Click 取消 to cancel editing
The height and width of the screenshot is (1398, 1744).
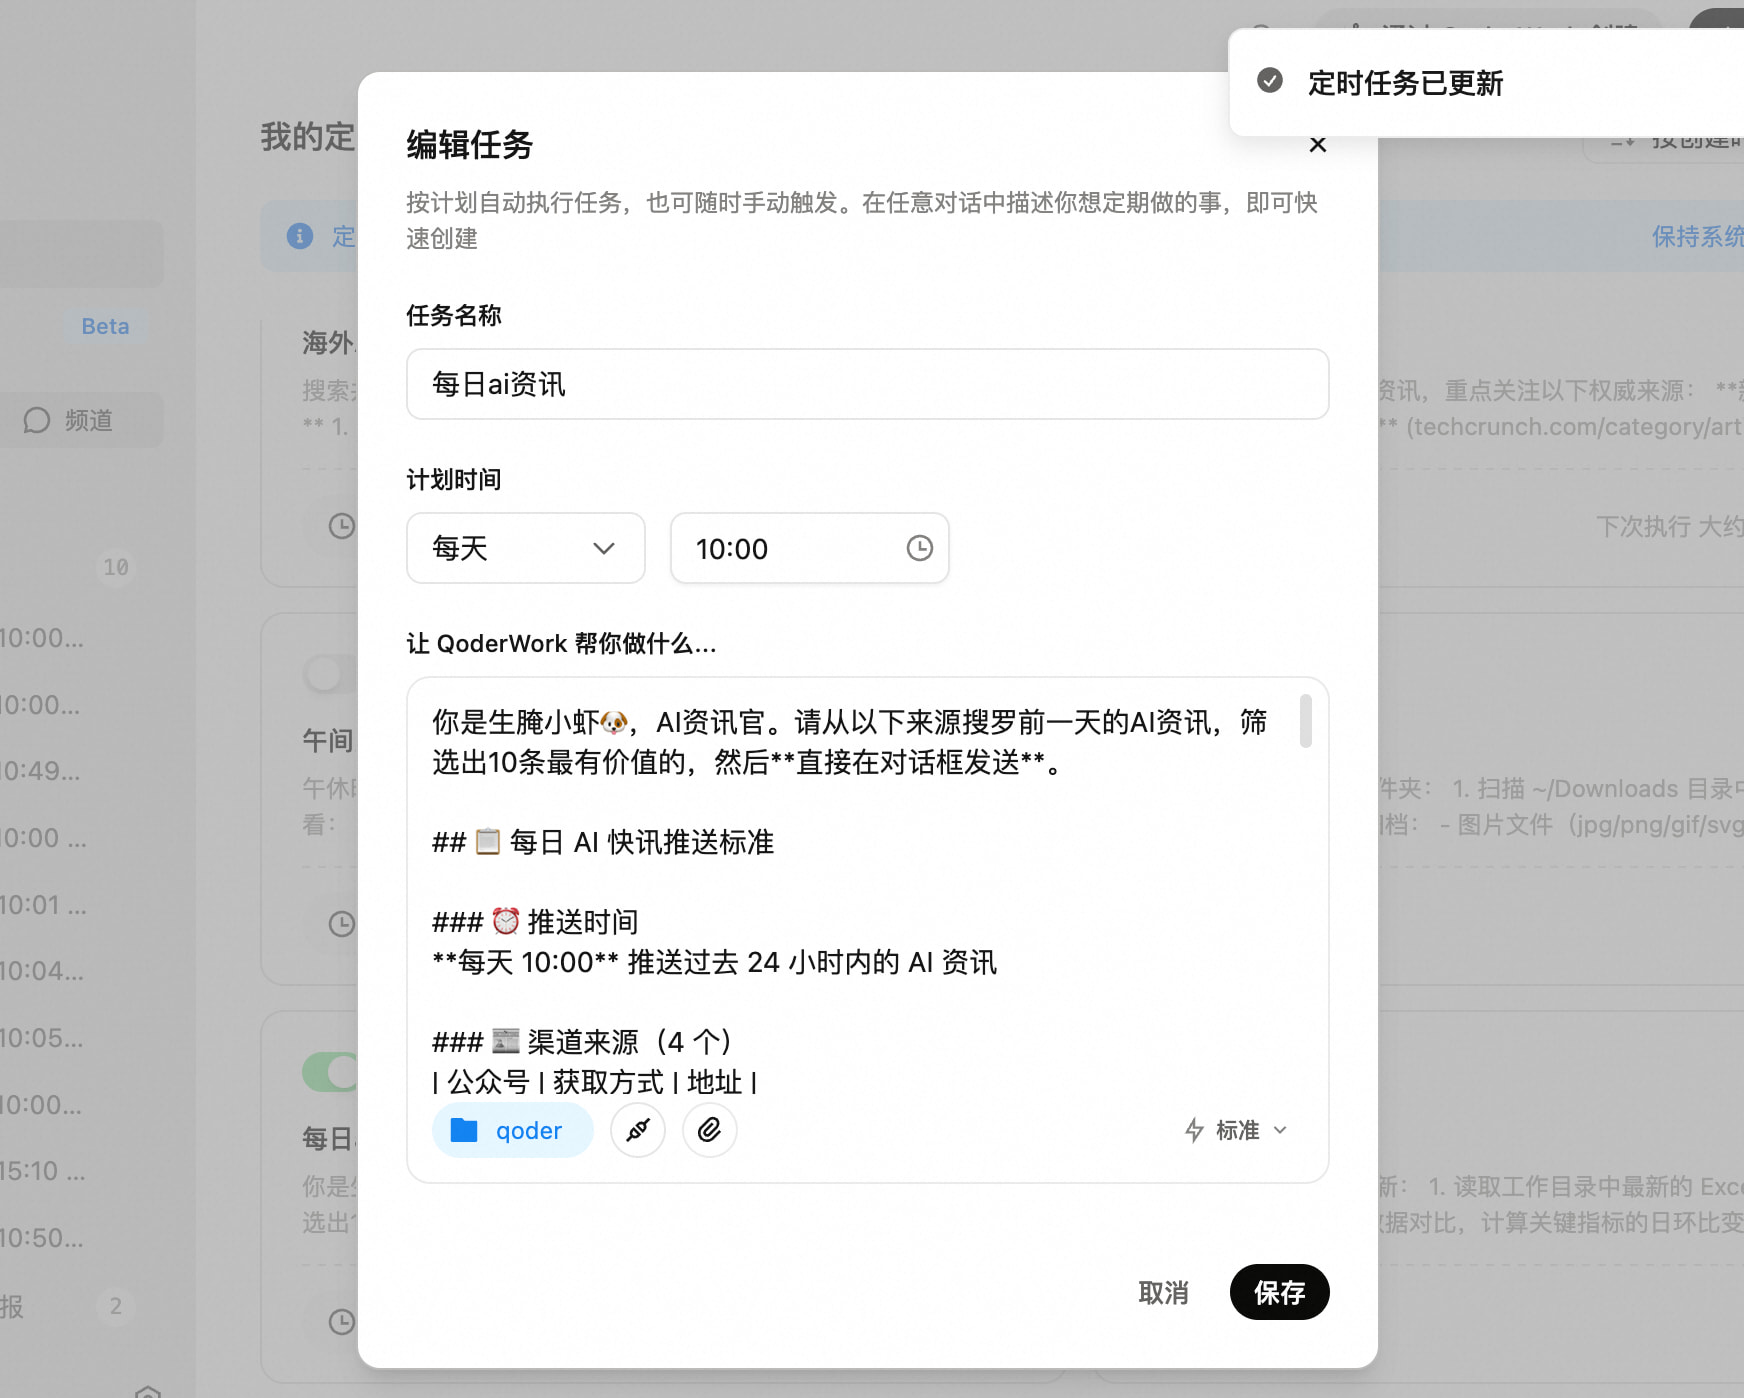coord(1163,1293)
